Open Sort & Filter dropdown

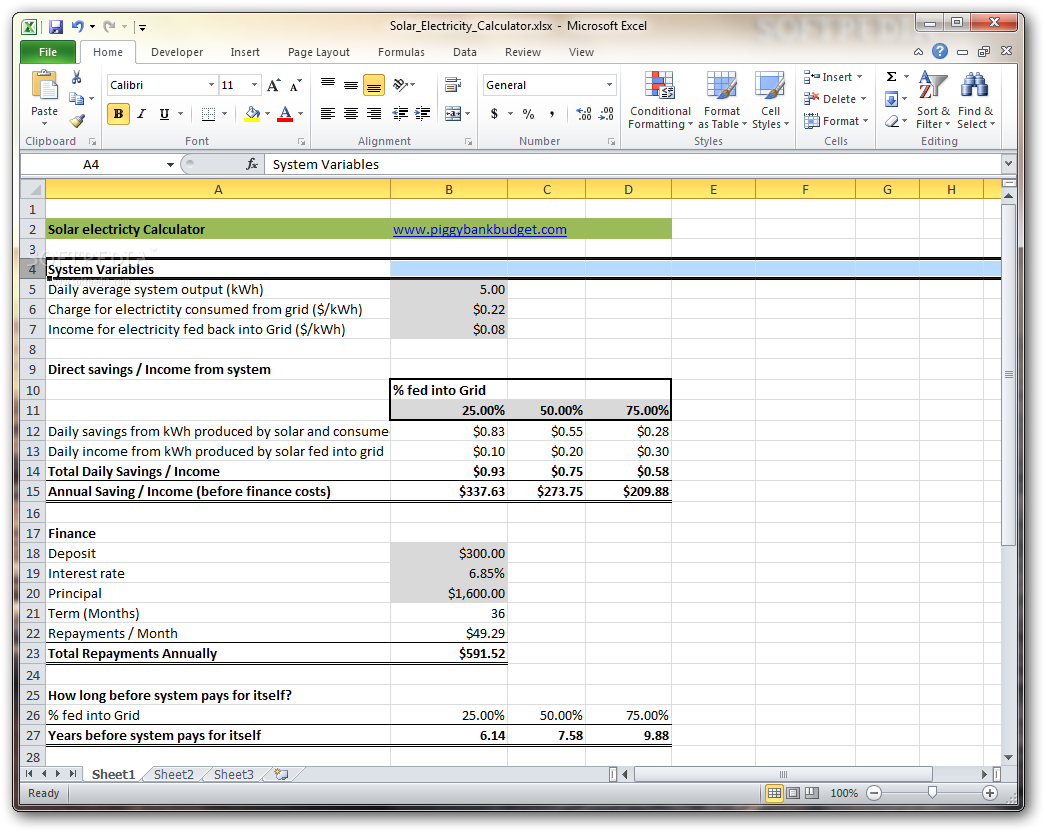(933, 100)
